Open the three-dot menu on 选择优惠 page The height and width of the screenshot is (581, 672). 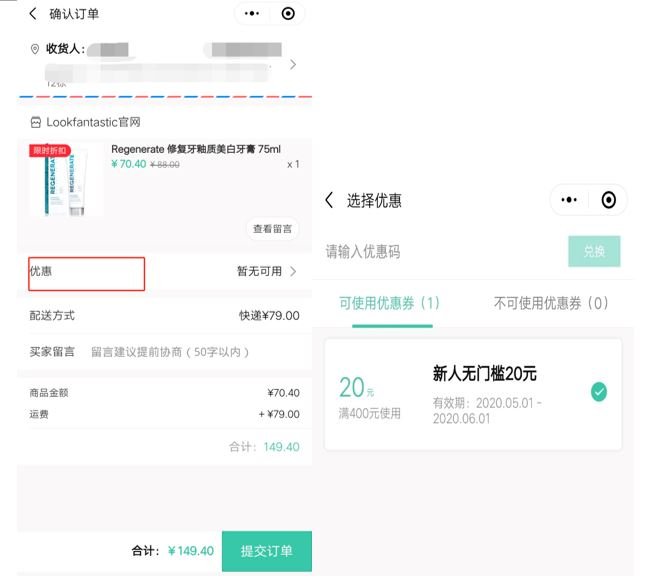569,200
